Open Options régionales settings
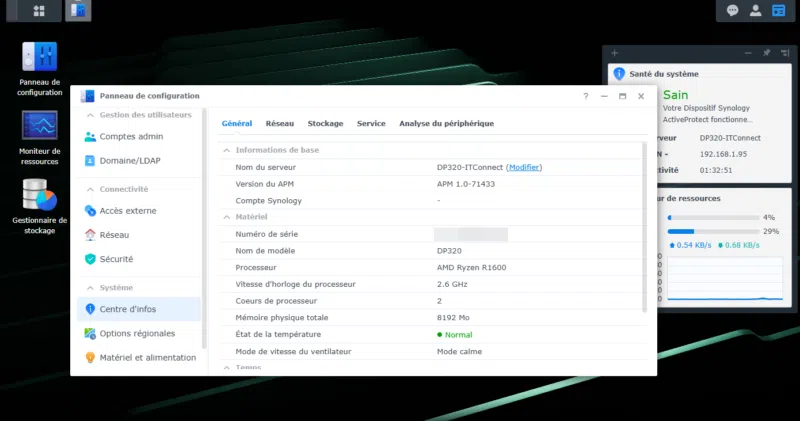 point(139,334)
